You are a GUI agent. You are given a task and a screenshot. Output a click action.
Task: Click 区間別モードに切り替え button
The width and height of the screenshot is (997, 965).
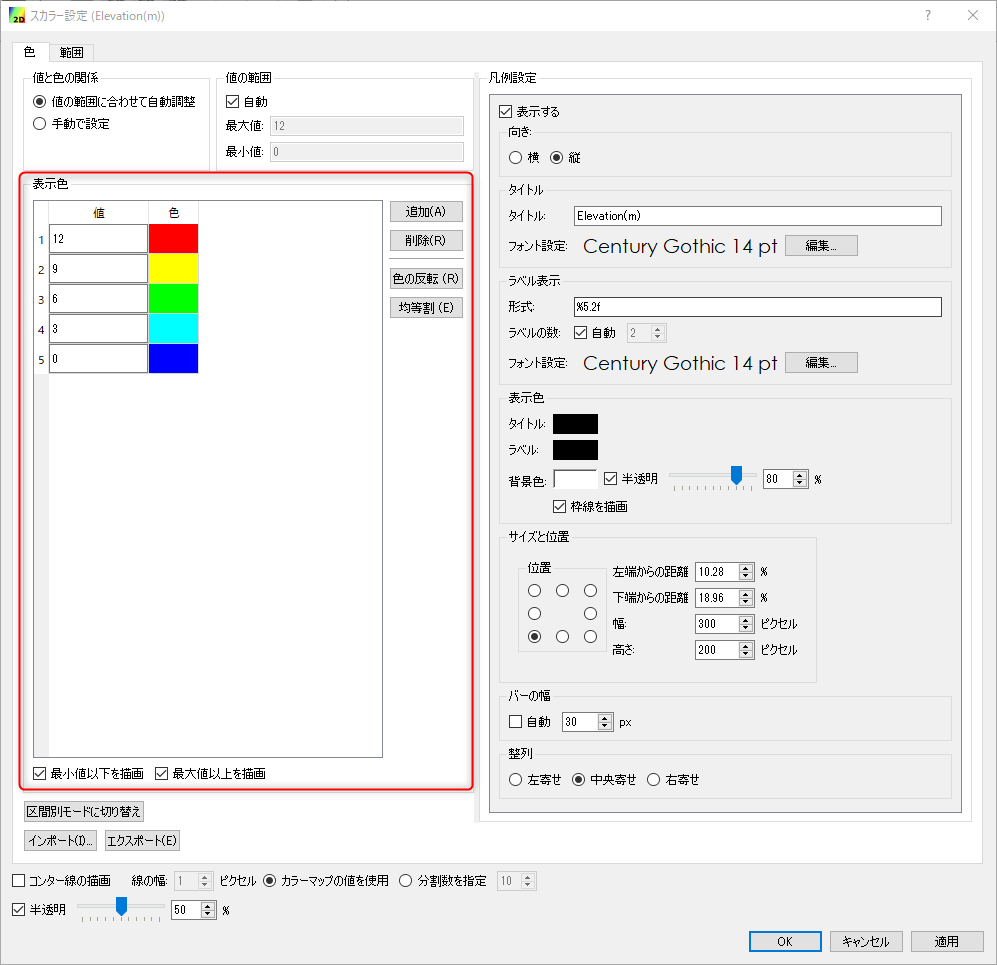click(84, 812)
